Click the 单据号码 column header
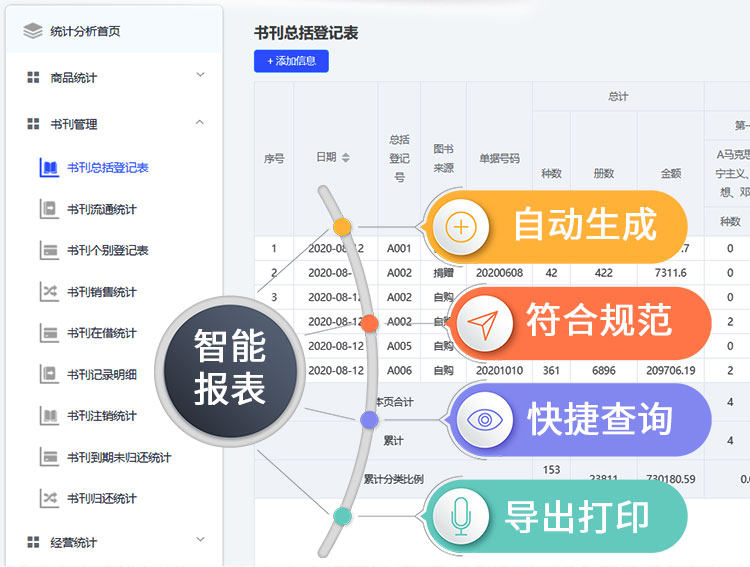Image resolution: width=750 pixels, height=567 pixels. point(499,158)
